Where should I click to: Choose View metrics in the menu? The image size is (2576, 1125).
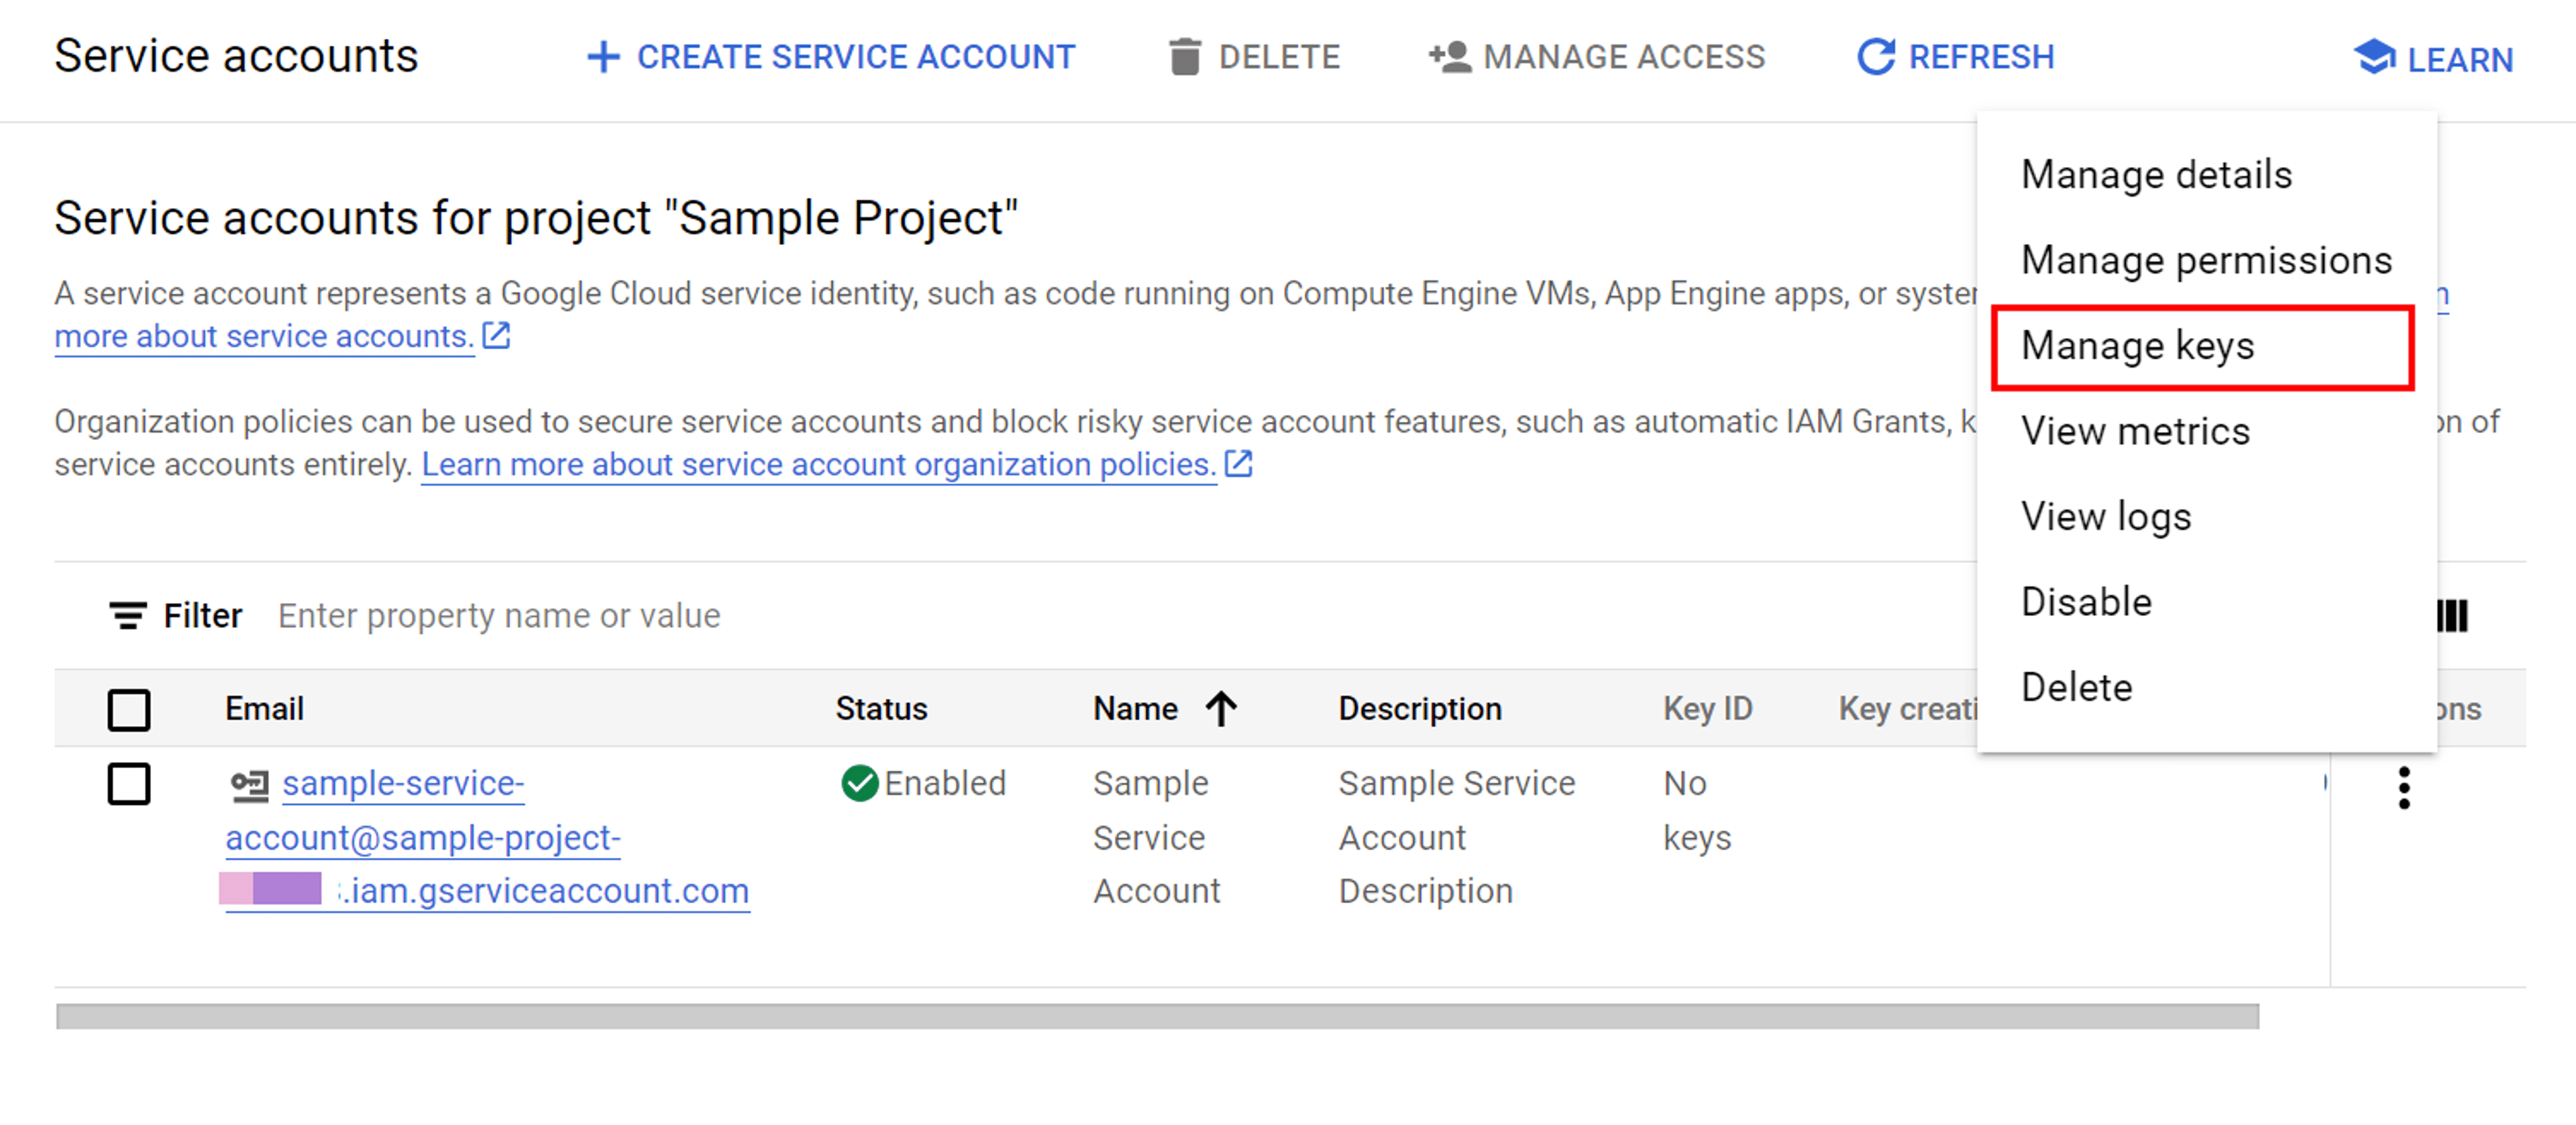[2206, 431]
